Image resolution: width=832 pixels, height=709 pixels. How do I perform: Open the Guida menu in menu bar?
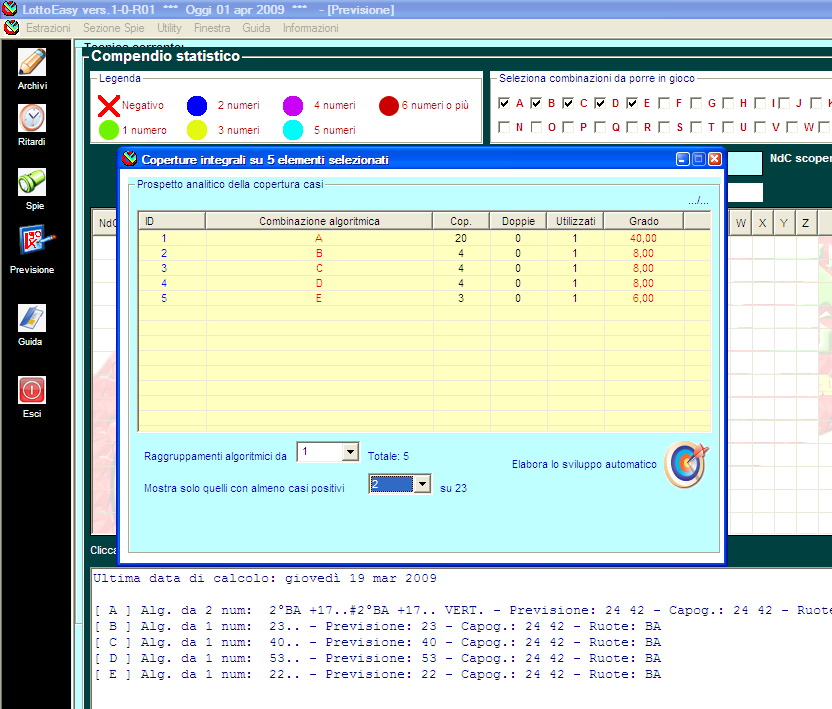pyautogui.click(x=256, y=28)
